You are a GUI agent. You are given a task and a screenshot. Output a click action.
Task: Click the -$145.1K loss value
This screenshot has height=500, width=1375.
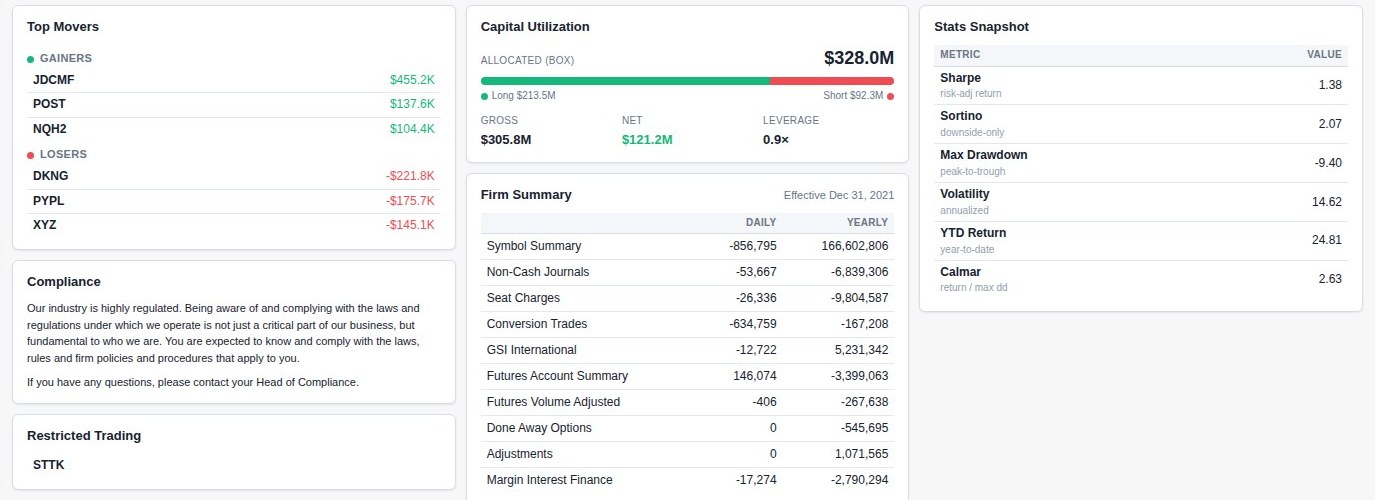pos(410,225)
